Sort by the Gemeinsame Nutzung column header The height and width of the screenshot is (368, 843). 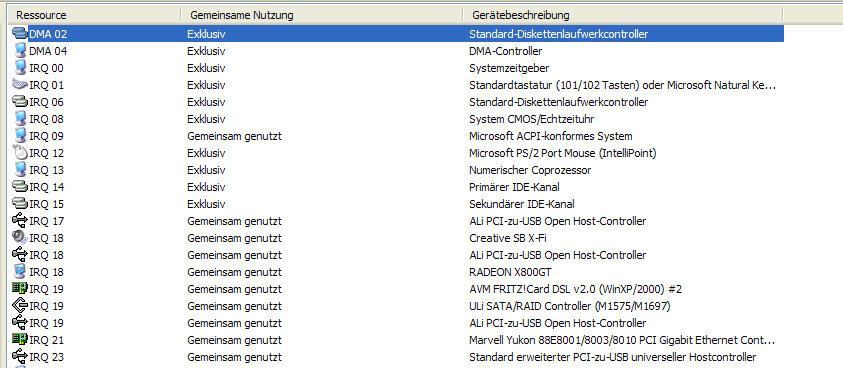tap(322, 15)
